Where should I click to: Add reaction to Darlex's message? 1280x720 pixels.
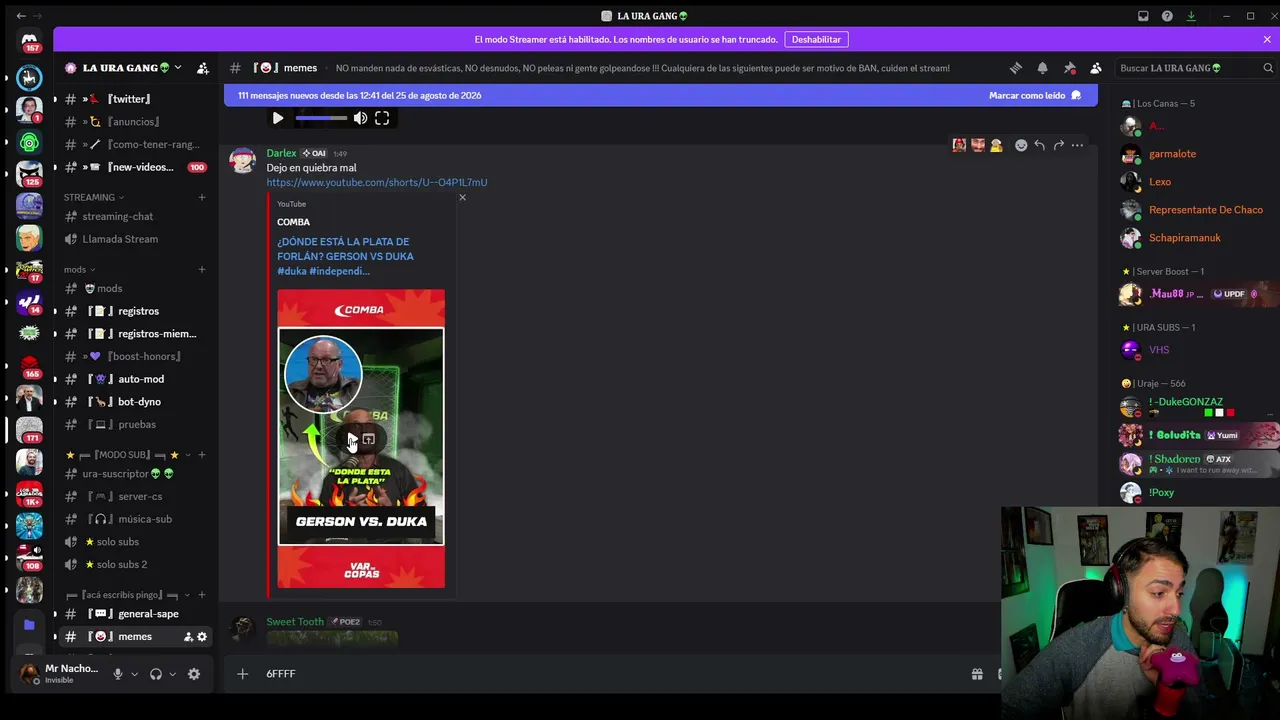[x=1021, y=145]
